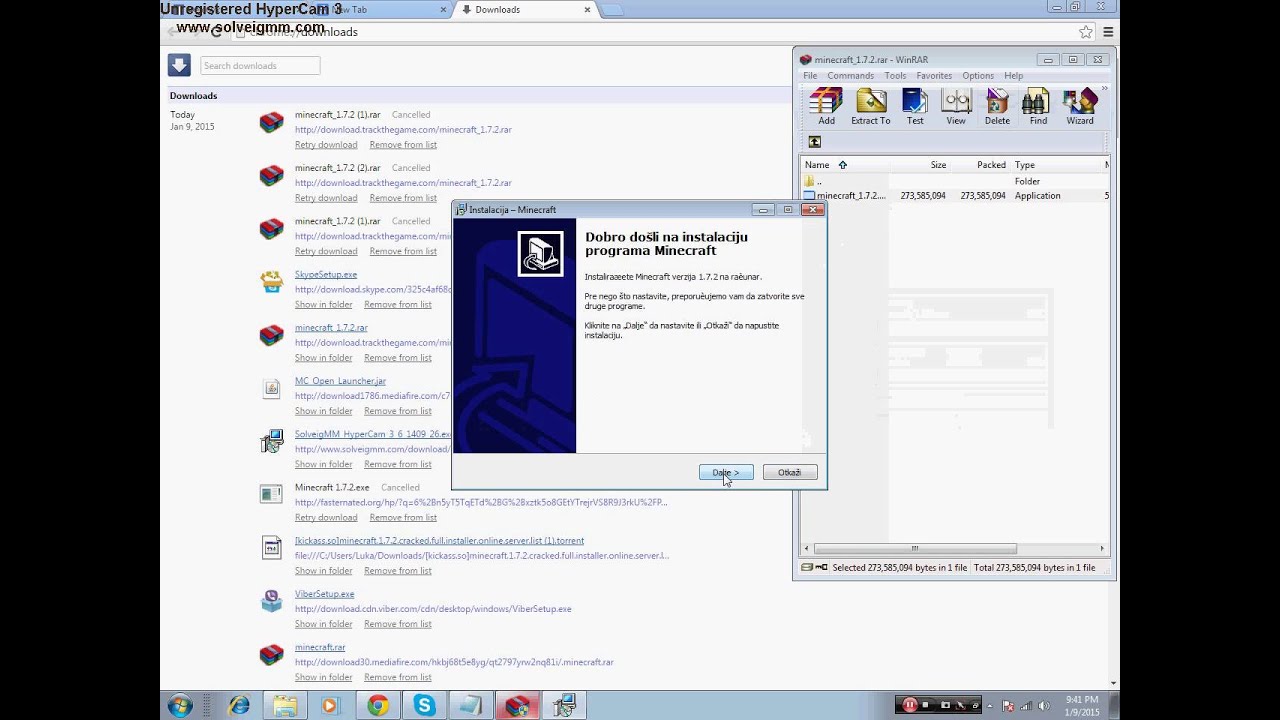Open Windows Media Player from taskbar
1280x720 pixels.
coord(330,706)
